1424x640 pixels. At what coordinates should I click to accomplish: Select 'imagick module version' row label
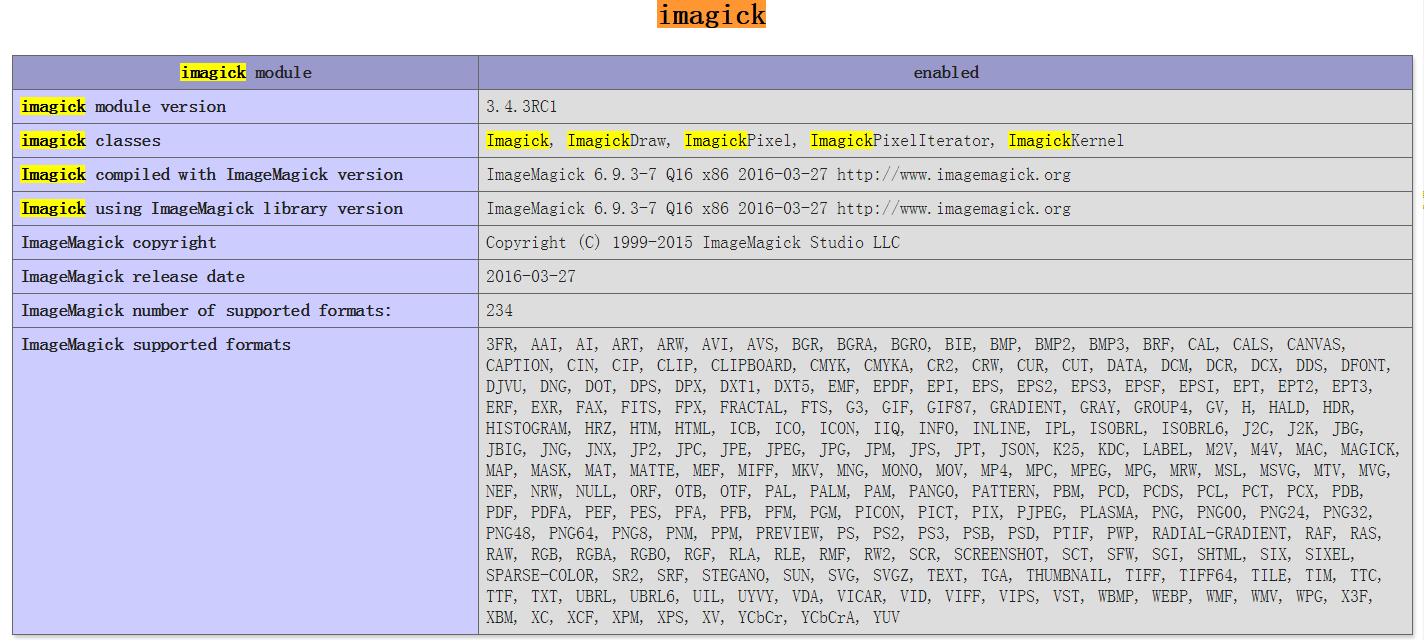[124, 107]
